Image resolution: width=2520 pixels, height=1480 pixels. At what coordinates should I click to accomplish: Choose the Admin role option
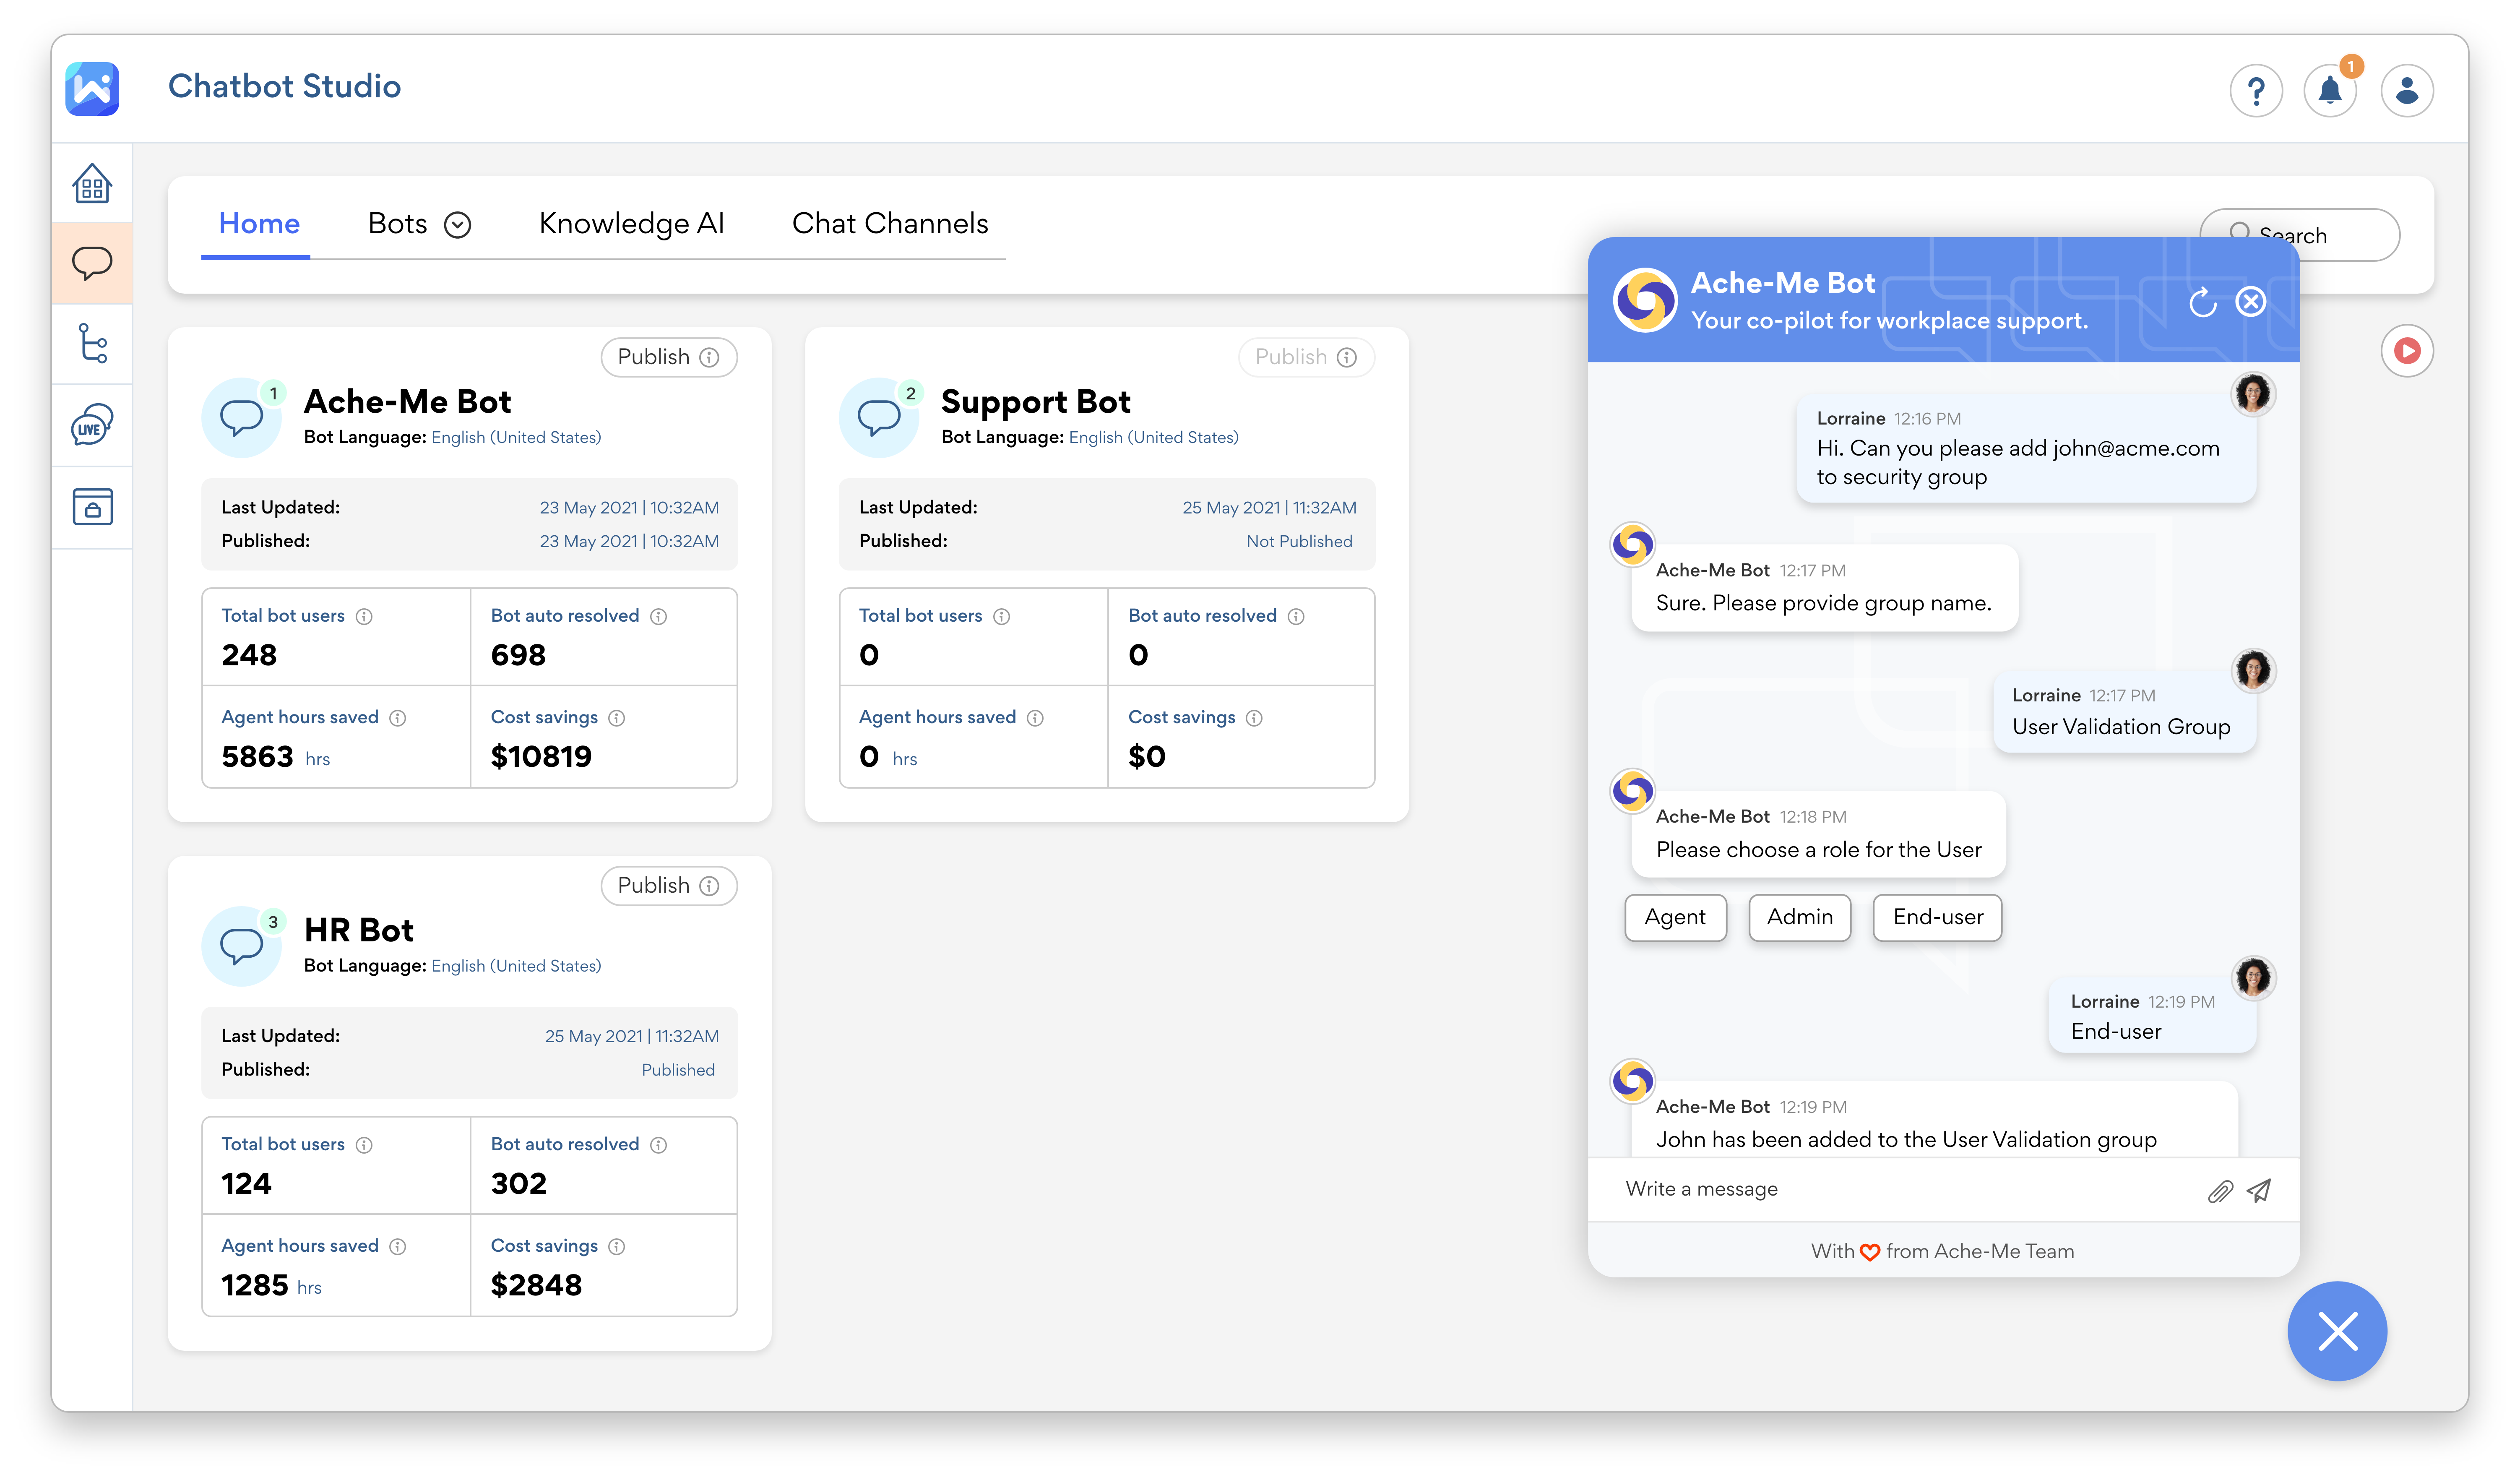(1799, 918)
